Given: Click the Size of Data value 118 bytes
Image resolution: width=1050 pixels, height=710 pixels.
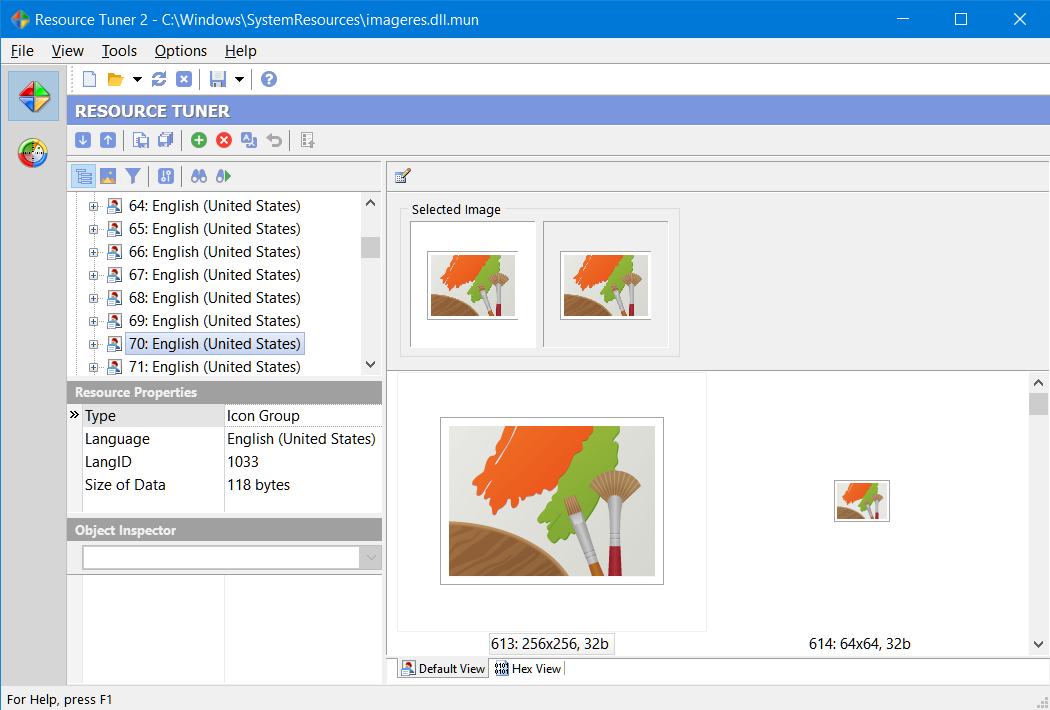Looking at the screenshot, I should click(x=258, y=484).
